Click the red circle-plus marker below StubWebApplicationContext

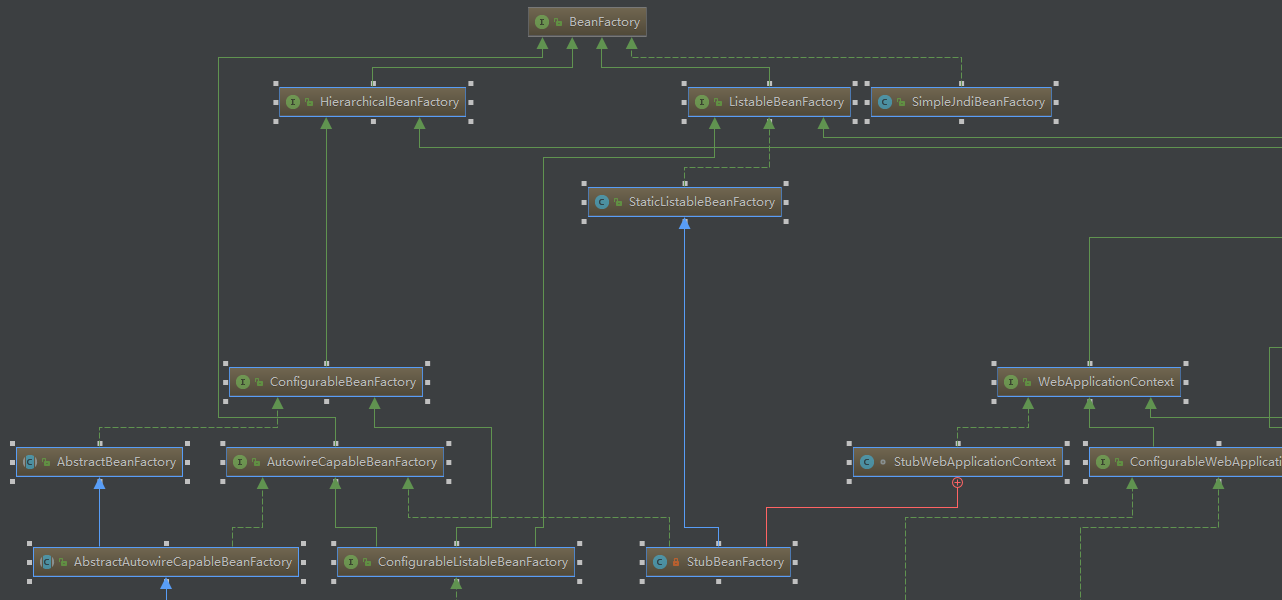click(957, 482)
